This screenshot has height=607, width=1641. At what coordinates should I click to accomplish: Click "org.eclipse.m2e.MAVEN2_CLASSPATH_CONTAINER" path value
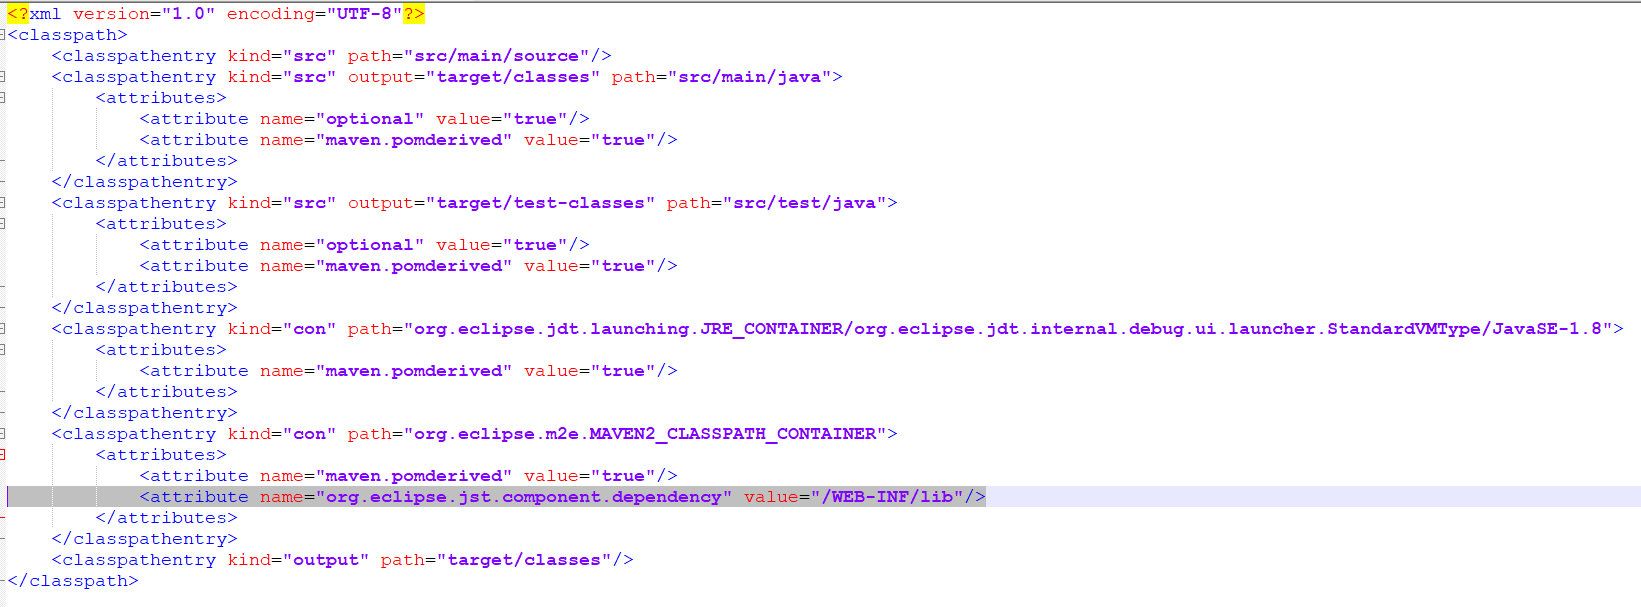[645, 434]
